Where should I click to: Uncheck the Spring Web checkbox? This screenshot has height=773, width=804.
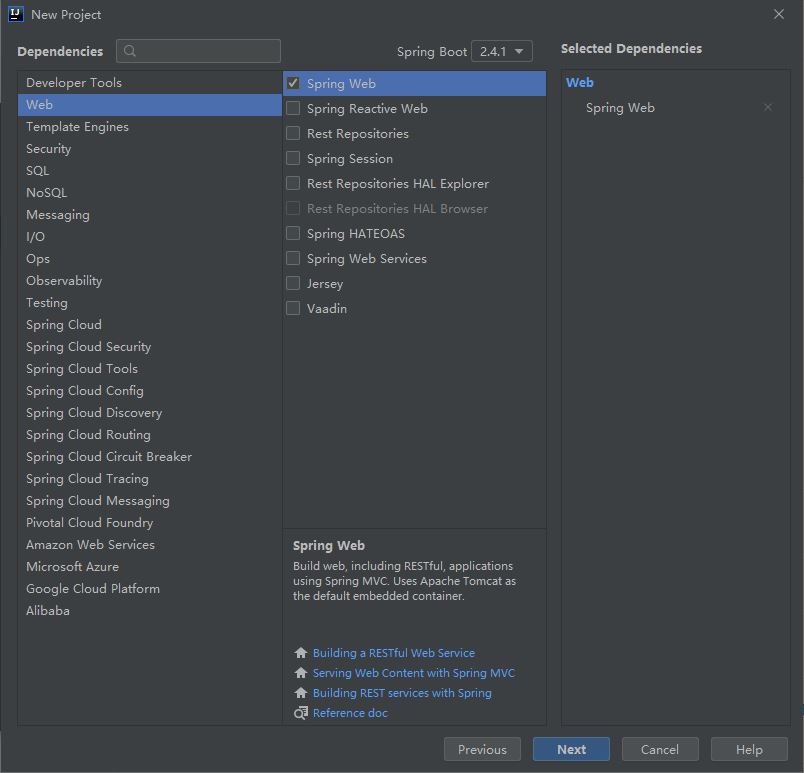click(293, 83)
